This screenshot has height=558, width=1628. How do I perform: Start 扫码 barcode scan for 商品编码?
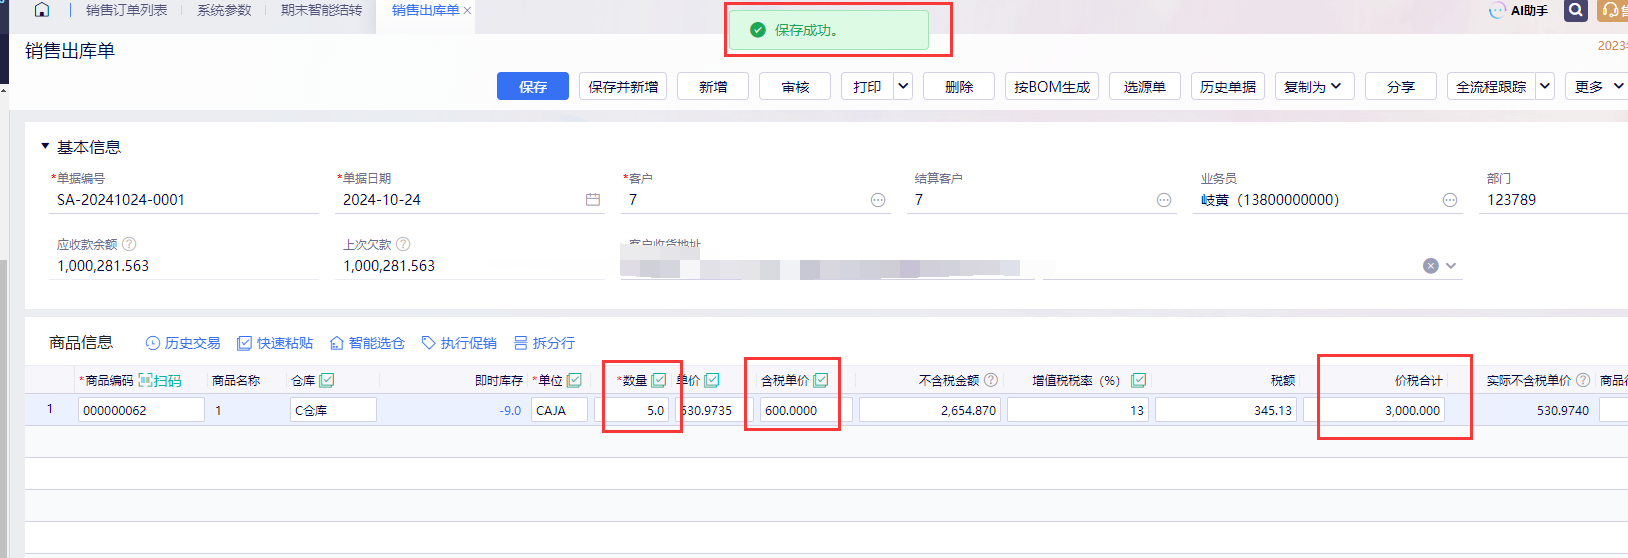(161, 381)
